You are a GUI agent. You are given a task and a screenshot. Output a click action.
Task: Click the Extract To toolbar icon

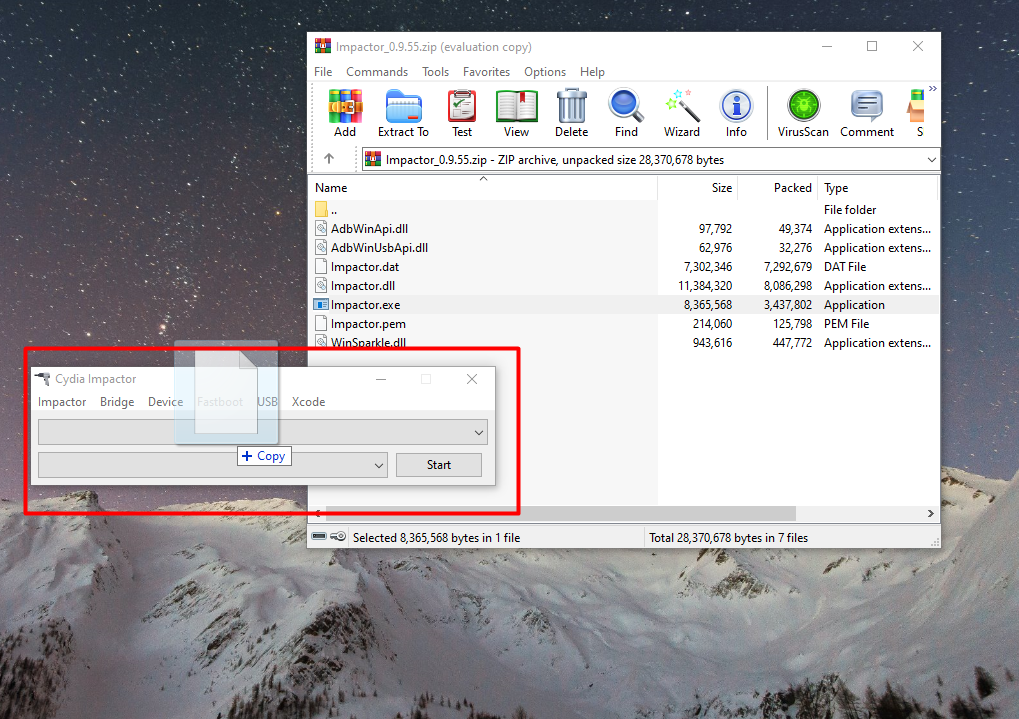(404, 112)
